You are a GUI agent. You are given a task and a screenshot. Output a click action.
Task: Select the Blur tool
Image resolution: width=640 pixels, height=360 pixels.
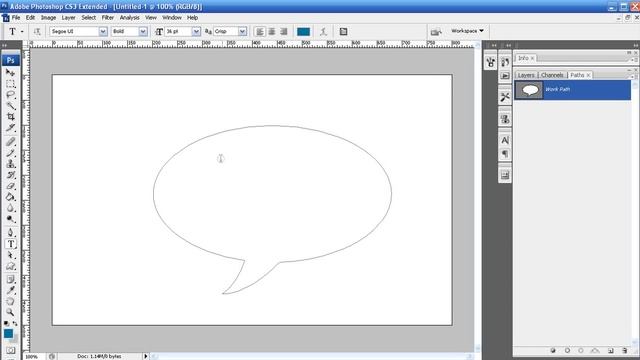coord(11,208)
